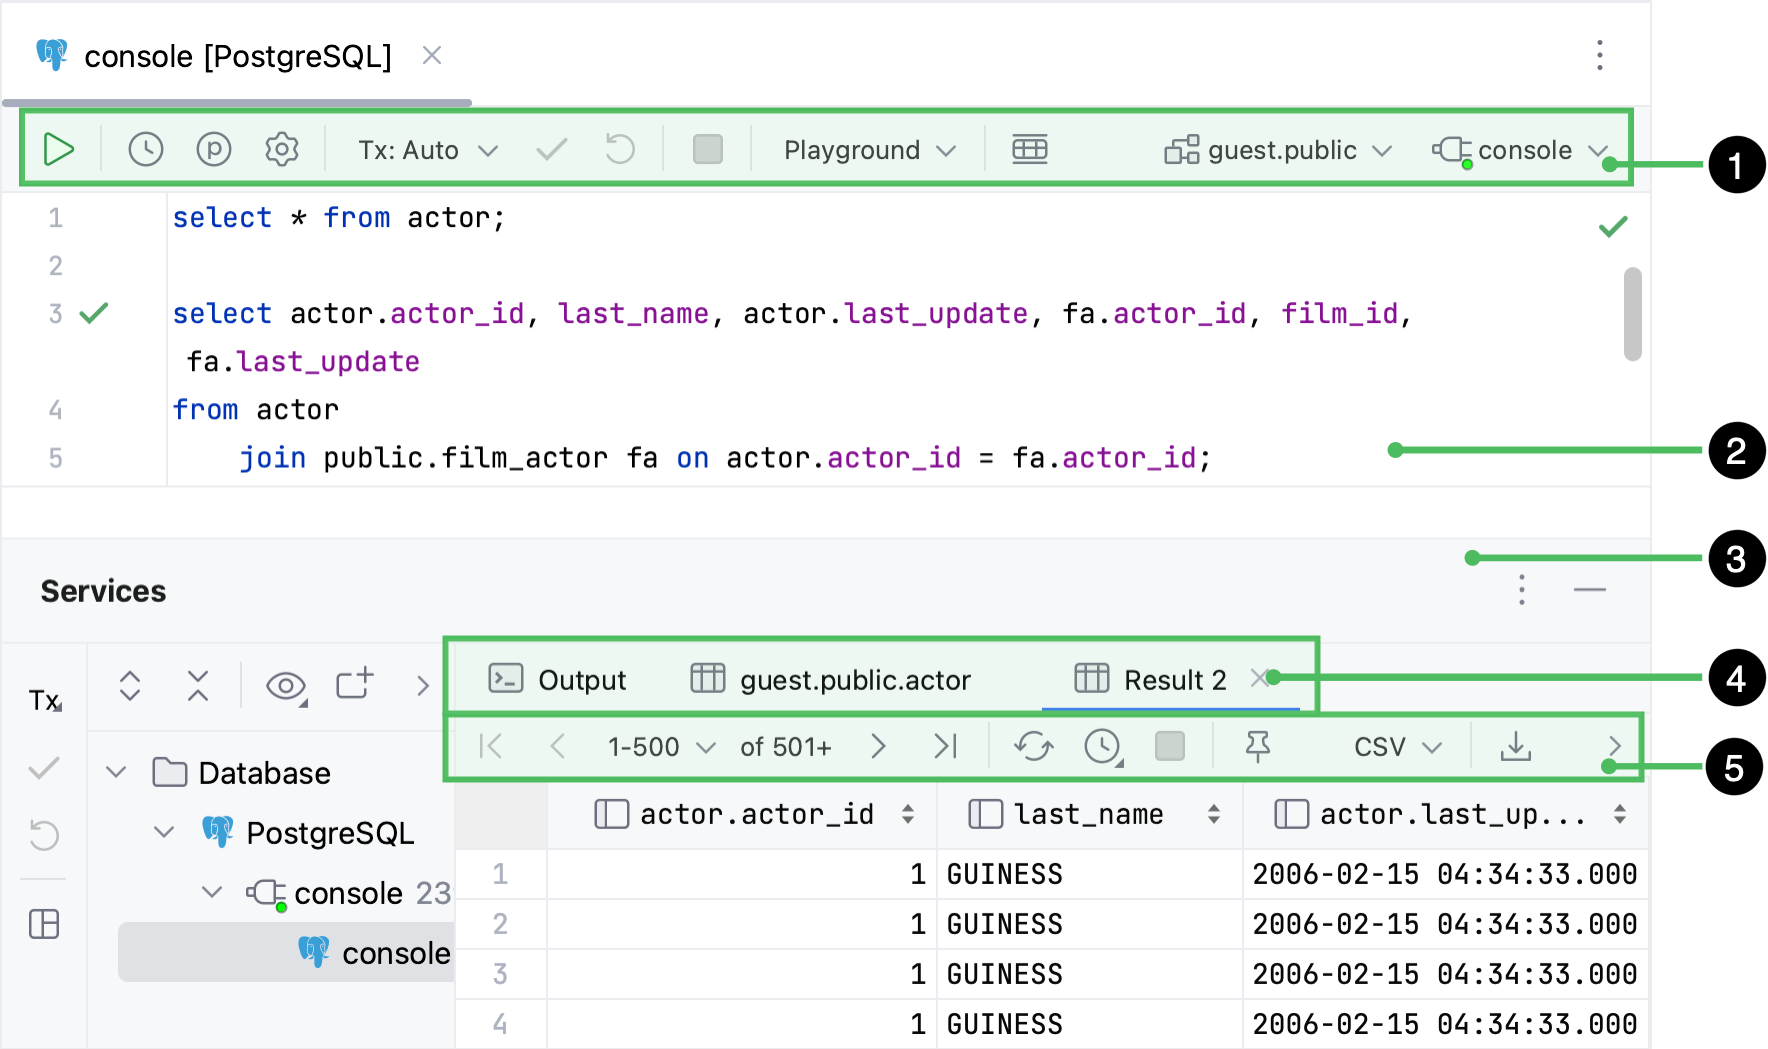Pin the Result 2 tab

(1259, 746)
